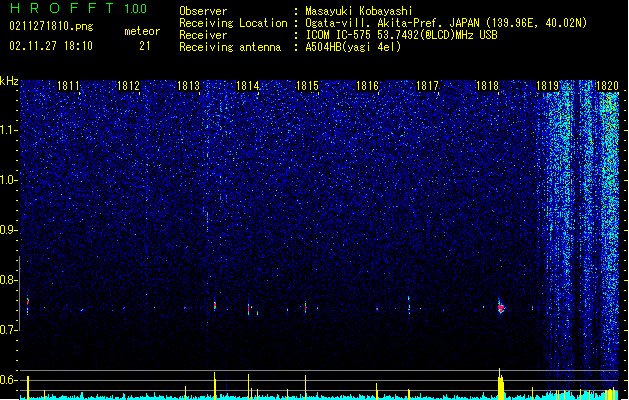Select the filename 0211271810.png
This screenshot has width=629, height=400.
click(51, 26)
